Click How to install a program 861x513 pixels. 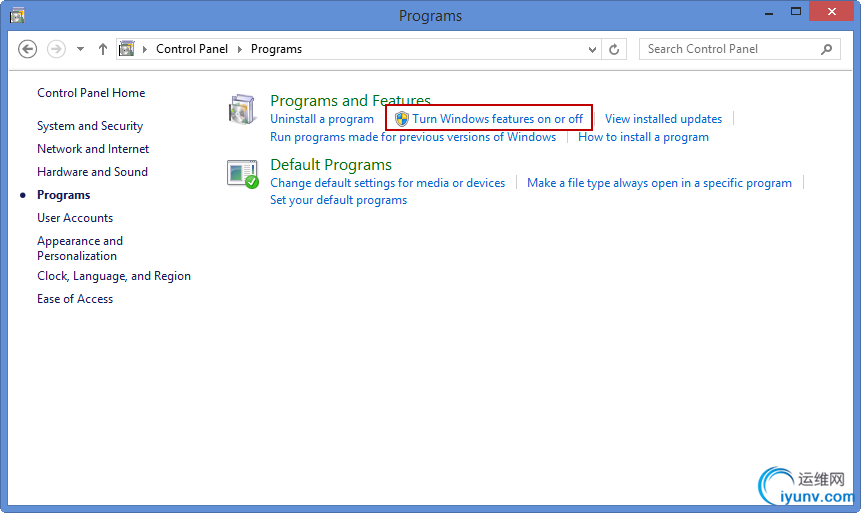coord(644,137)
